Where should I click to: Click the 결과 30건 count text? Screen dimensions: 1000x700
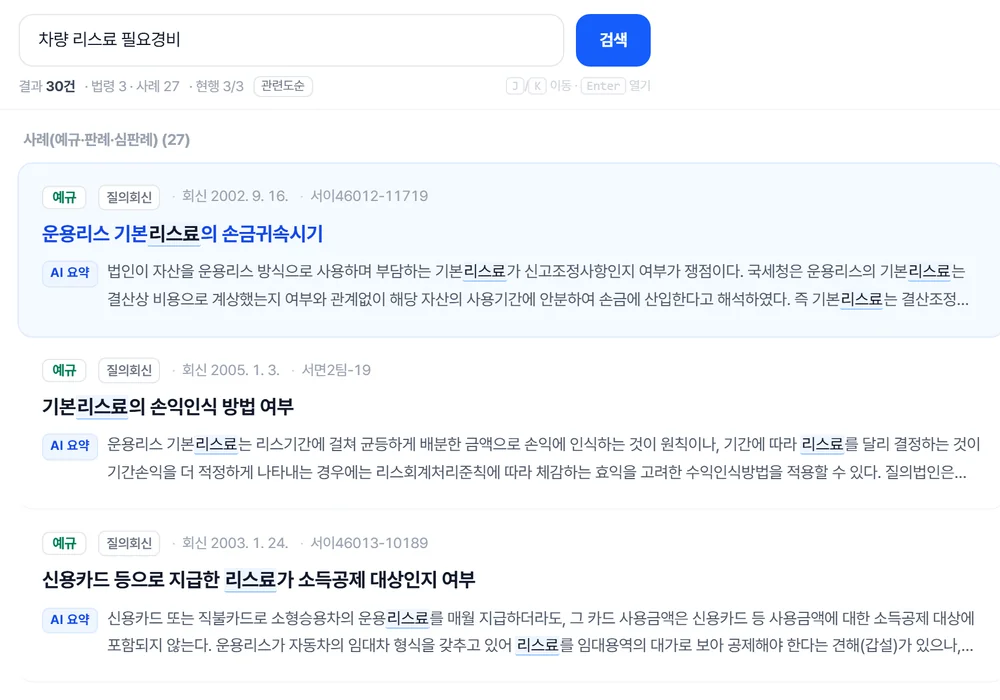47,86
